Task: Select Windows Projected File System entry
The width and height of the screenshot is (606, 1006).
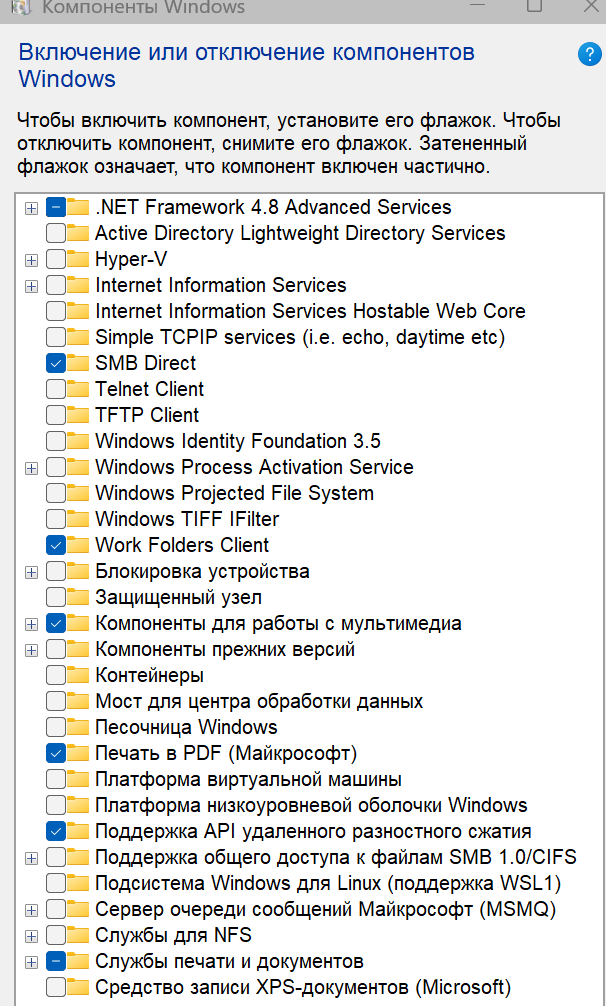Action: 234,493
